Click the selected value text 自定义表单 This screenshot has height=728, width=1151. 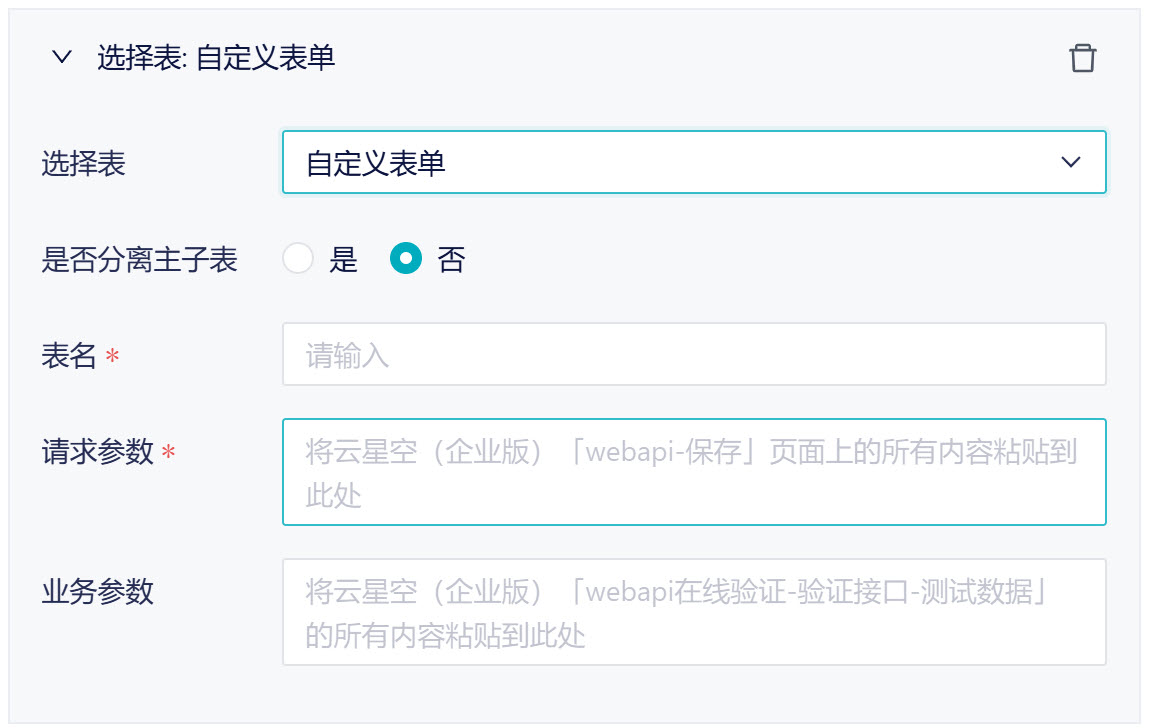[376, 163]
